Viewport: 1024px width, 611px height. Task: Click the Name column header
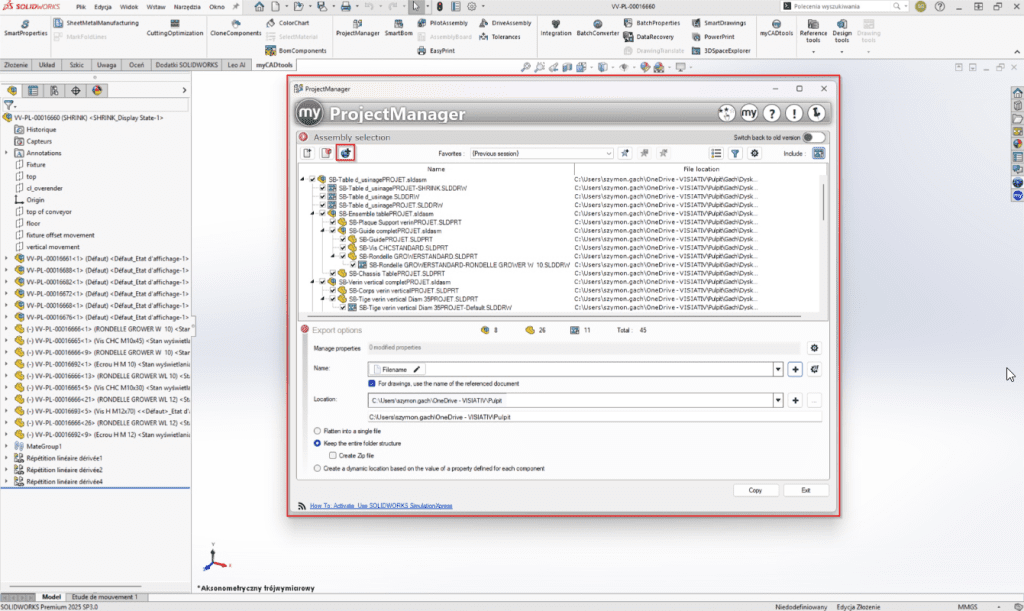436,169
